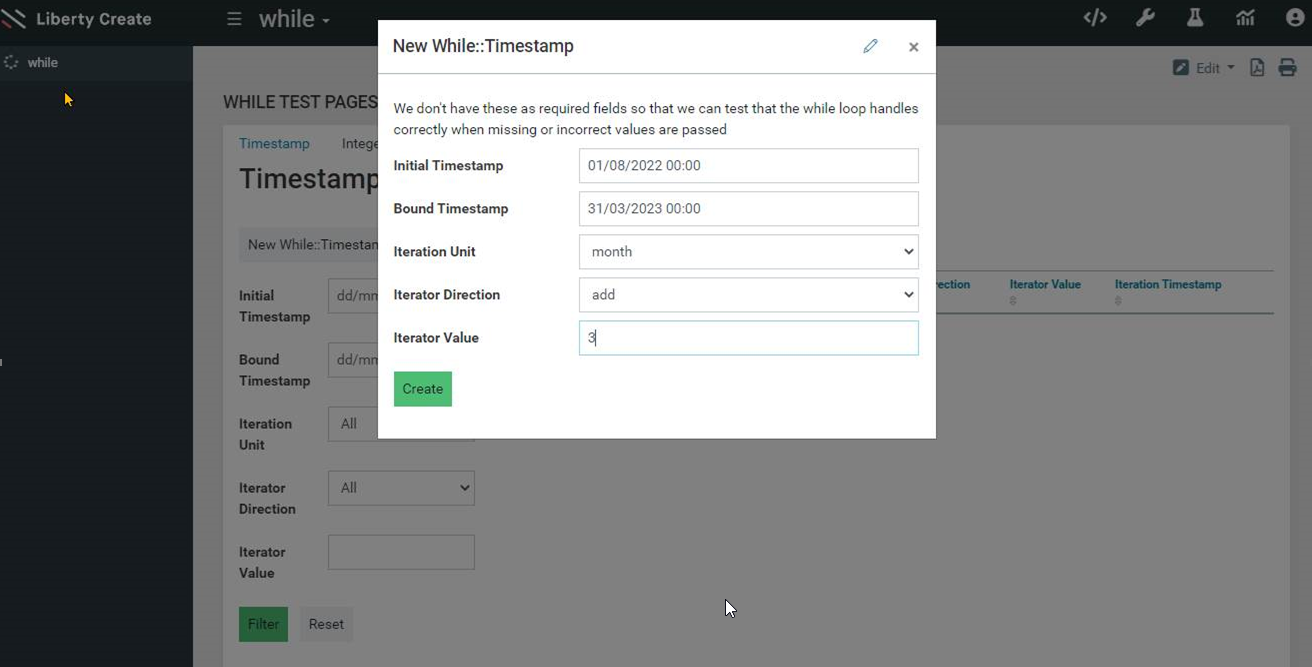Open the Iterator Direction add dropdown
This screenshot has width=1312, height=667.
click(748, 295)
